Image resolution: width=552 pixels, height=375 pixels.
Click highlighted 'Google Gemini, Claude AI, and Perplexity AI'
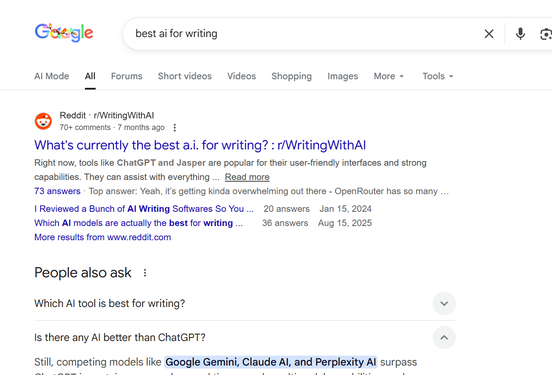pos(271,362)
